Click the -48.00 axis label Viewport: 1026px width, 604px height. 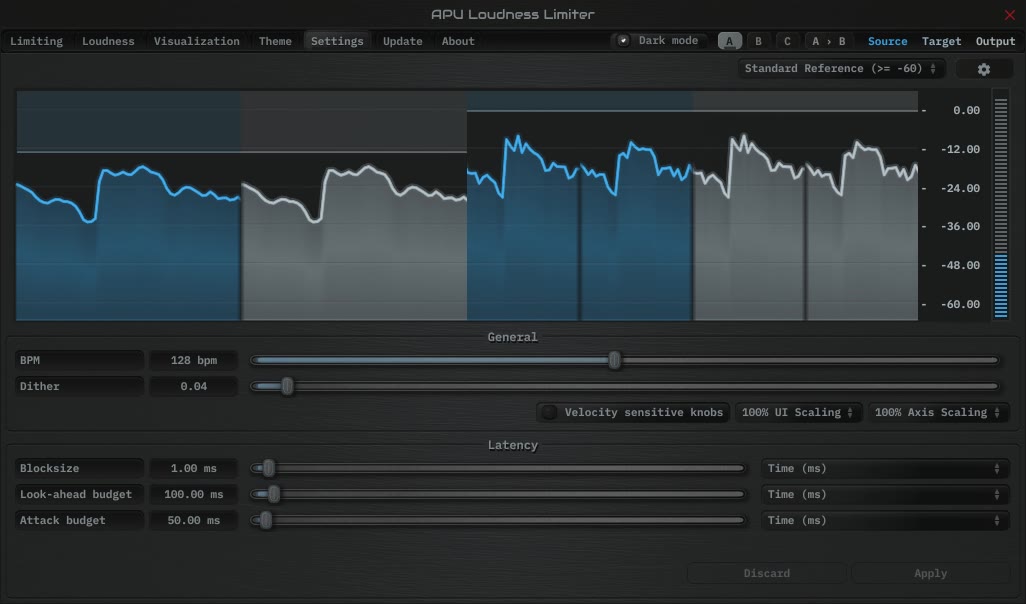(960, 266)
